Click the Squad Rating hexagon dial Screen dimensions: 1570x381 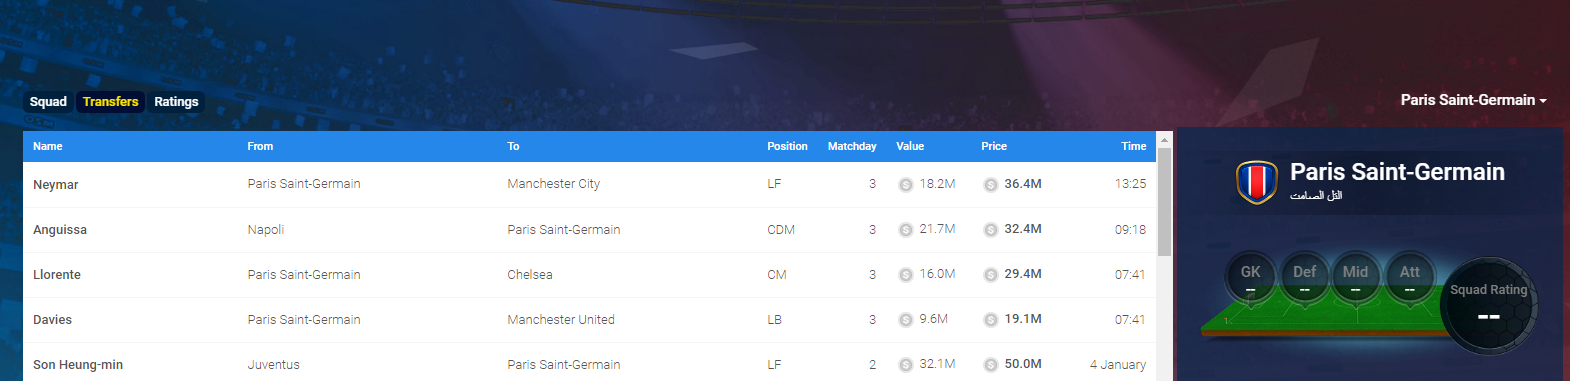pos(1489,305)
